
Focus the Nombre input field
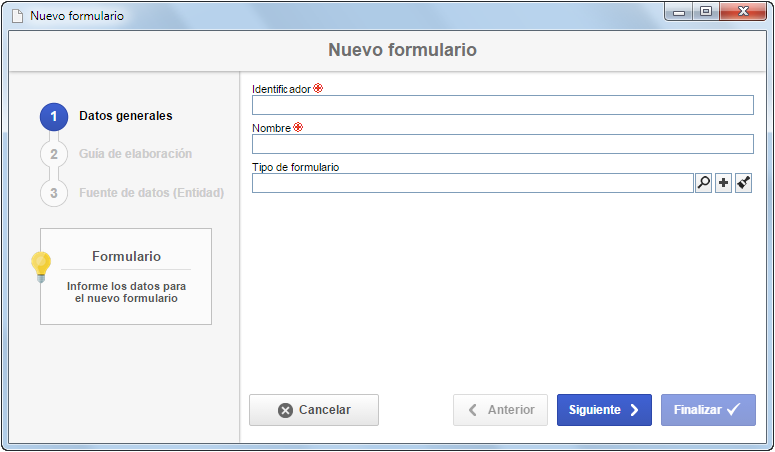pyautogui.click(x=503, y=144)
